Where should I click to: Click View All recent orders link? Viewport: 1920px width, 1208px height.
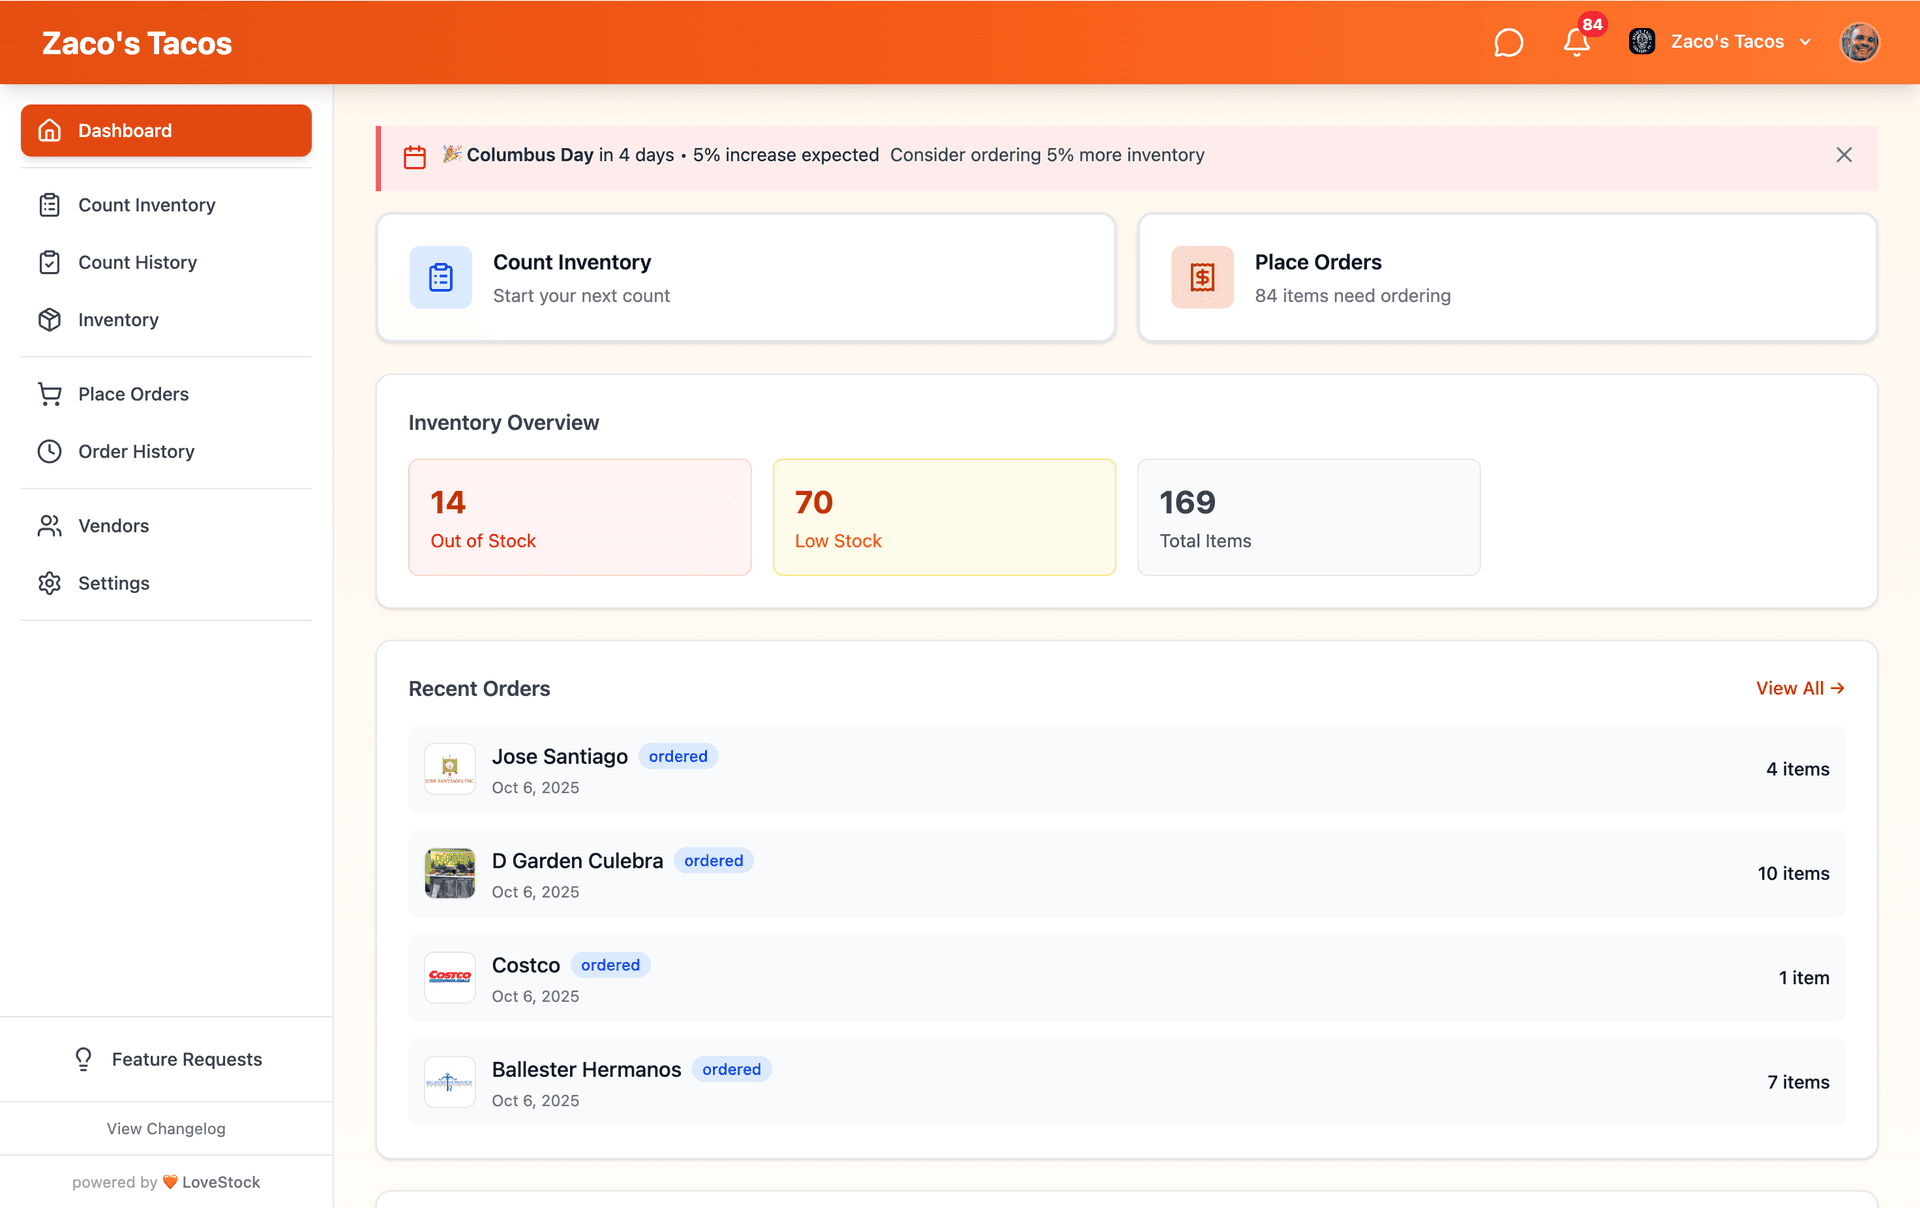pyautogui.click(x=1799, y=689)
